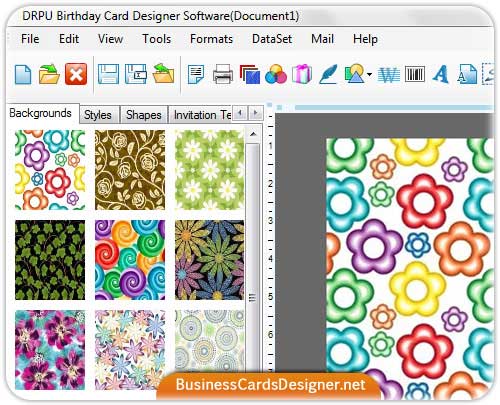Switch to the Shapes tab
Image resolution: width=500 pixels, height=405 pixels.
[144, 115]
